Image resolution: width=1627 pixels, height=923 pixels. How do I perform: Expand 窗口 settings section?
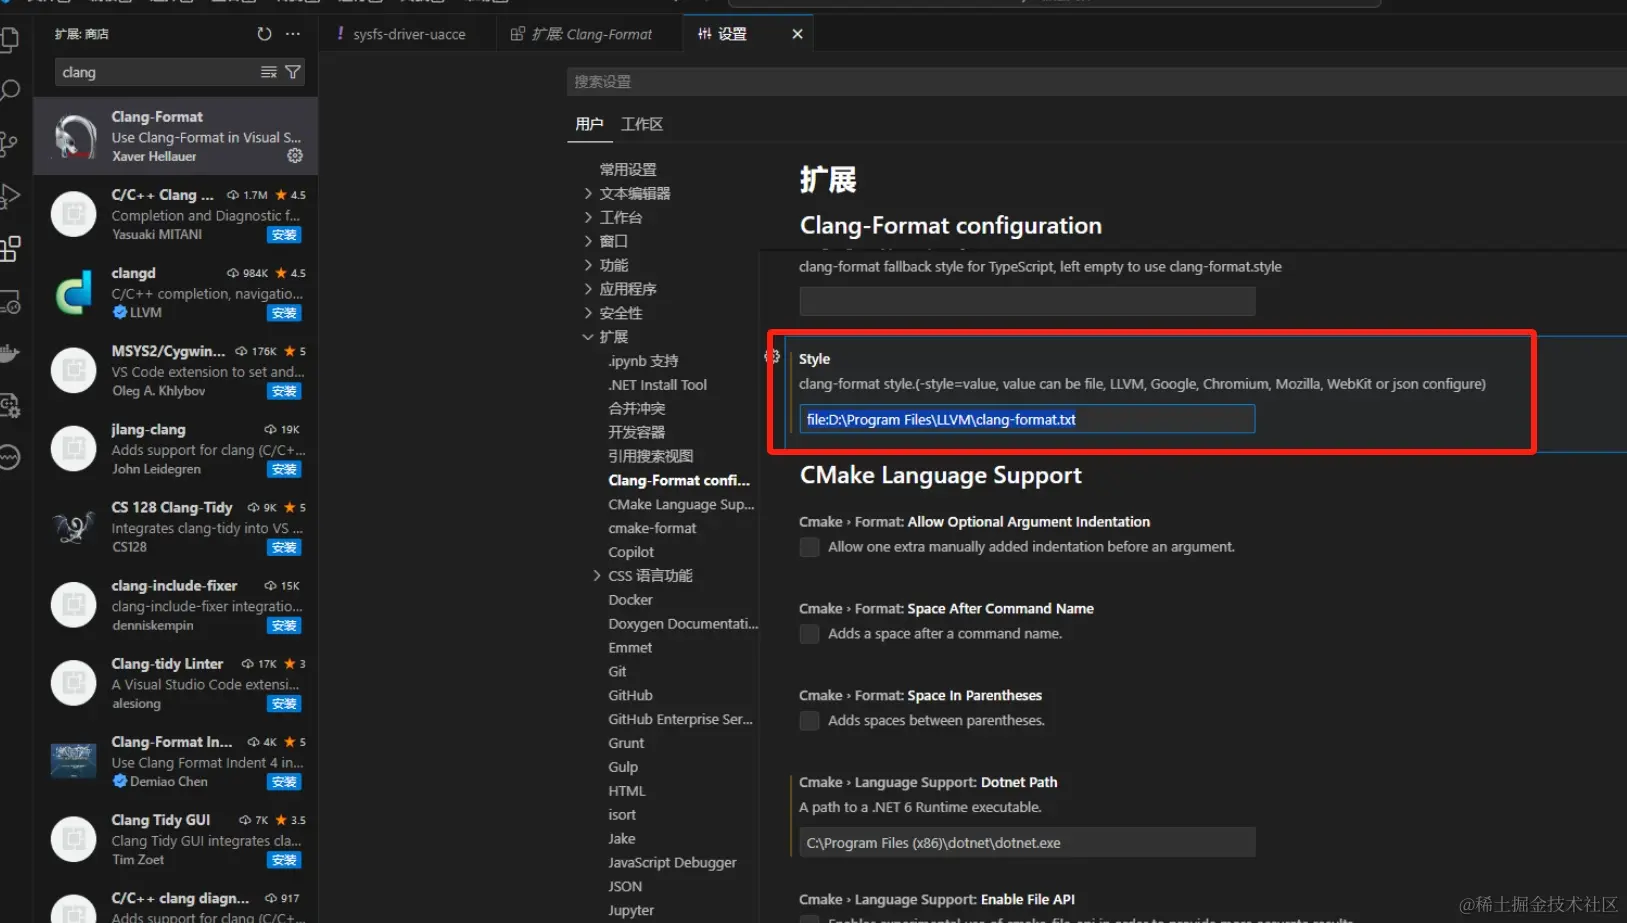588,241
